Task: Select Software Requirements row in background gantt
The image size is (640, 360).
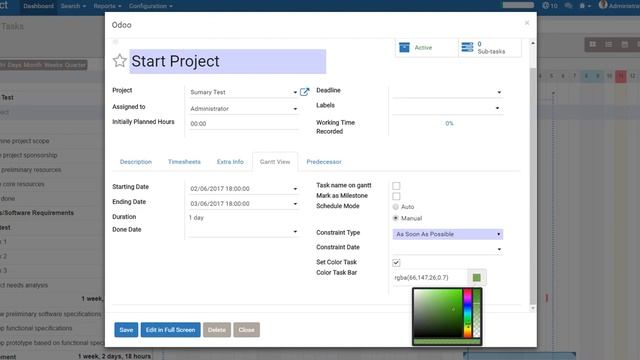Action: coord(38,213)
